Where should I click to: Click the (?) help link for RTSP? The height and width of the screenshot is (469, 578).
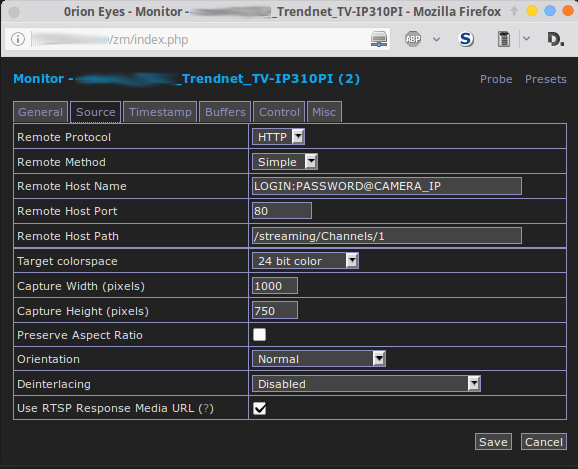pyautogui.click(x=206, y=408)
